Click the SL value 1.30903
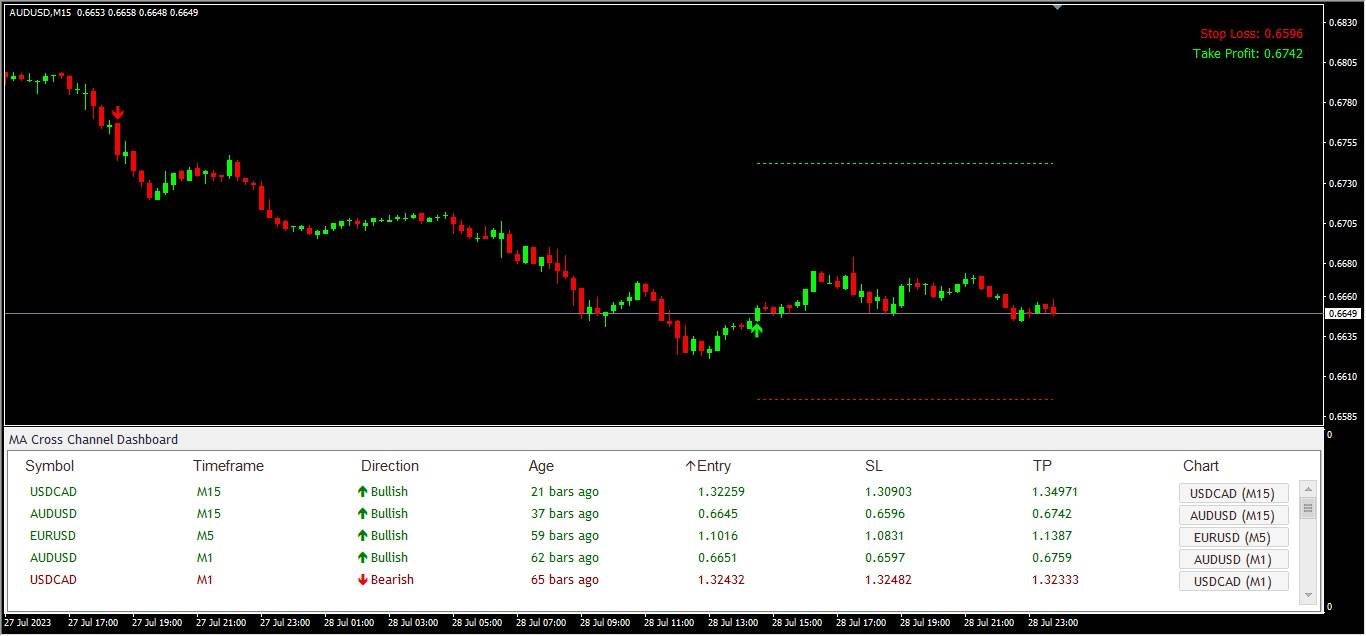Image resolution: width=1366 pixels, height=636 pixels. (x=888, y=491)
